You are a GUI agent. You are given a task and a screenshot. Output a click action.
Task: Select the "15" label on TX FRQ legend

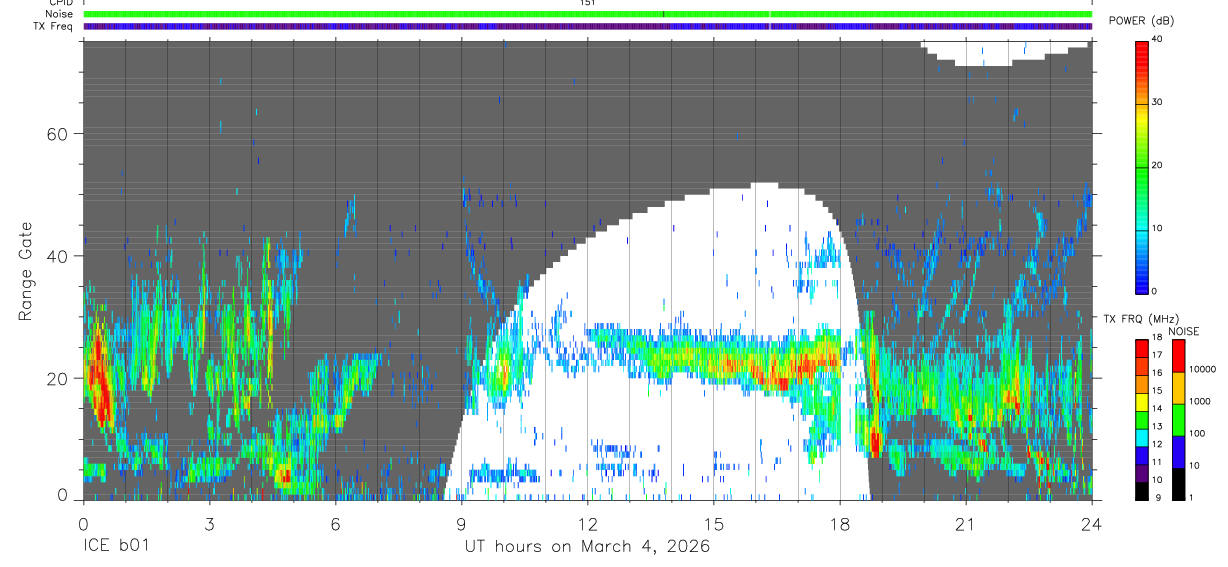[x=1158, y=391]
